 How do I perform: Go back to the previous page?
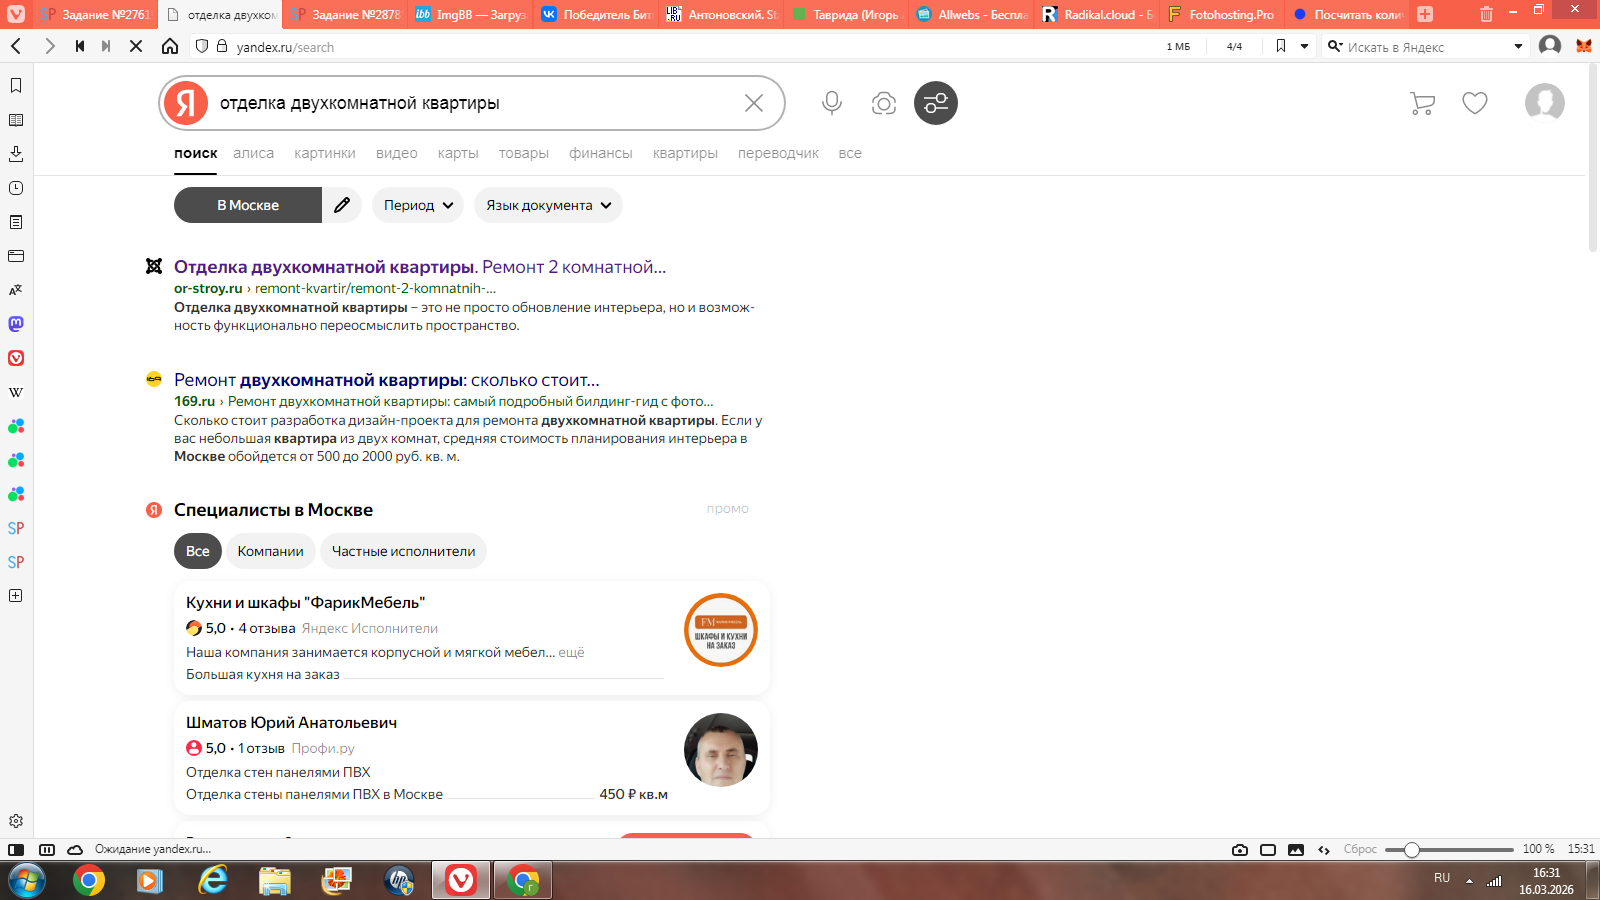pyautogui.click(x=16, y=46)
